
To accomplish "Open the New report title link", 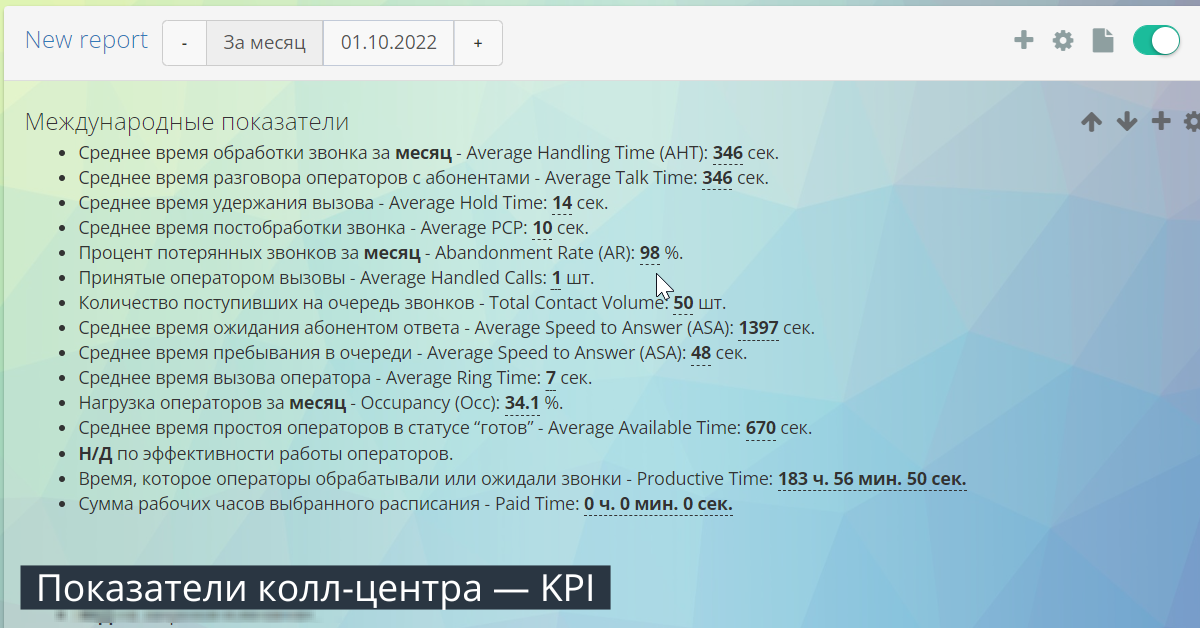I will [x=86, y=40].
